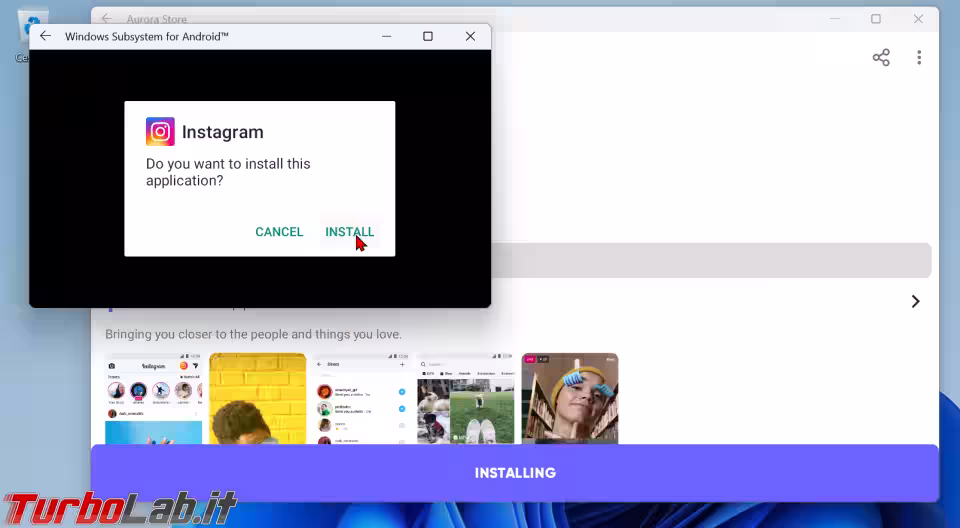Screen dimensions: 960x528
Task: Open the yellow brick wall screenshot
Action: pyautogui.click(x=258, y=398)
